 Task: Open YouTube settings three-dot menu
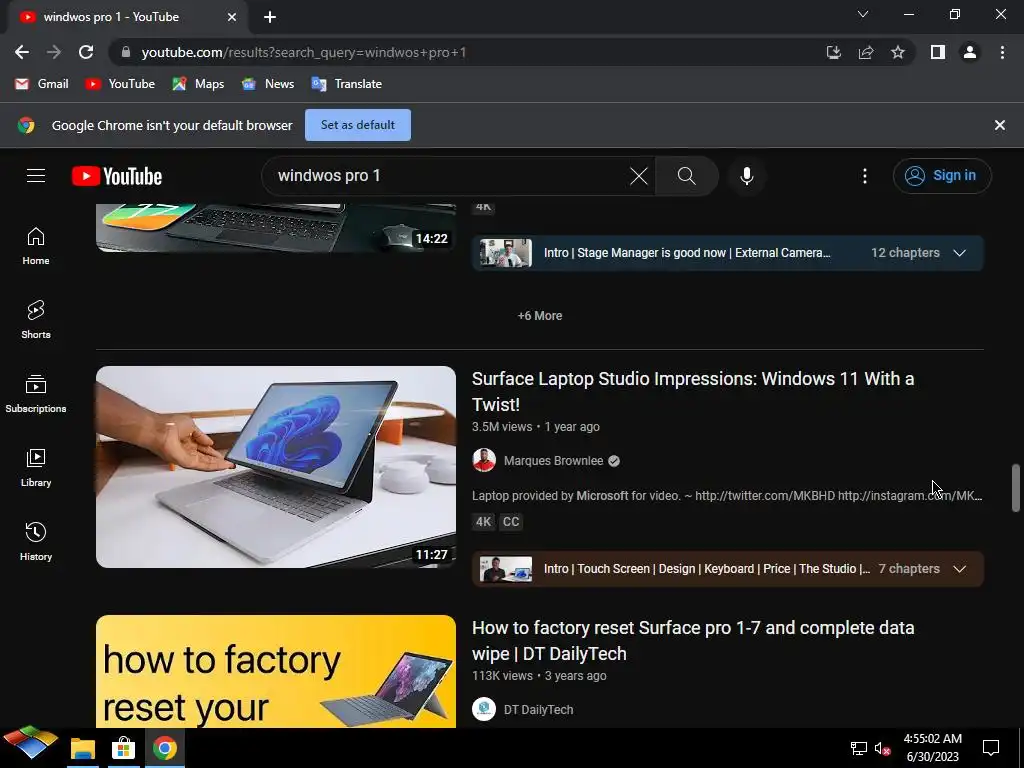pyautogui.click(x=865, y=176)
